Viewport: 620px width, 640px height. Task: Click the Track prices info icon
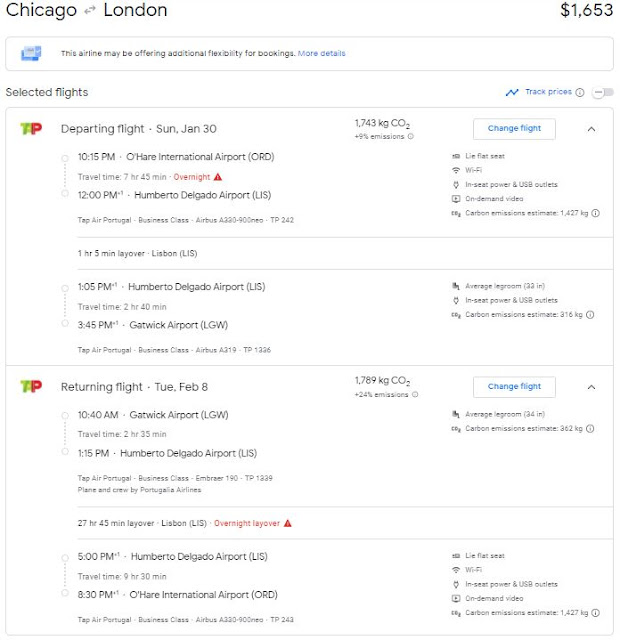tap(582, 92)
